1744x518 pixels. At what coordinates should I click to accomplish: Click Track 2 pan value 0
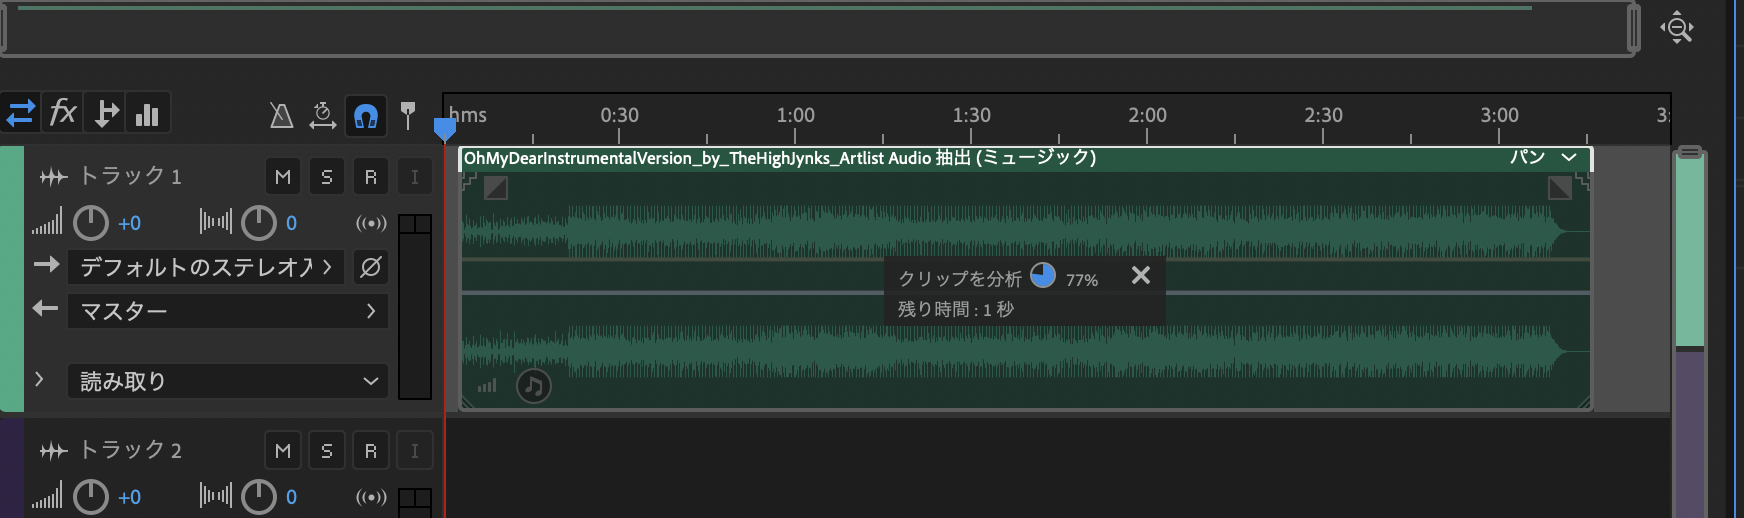pos(291,497)
